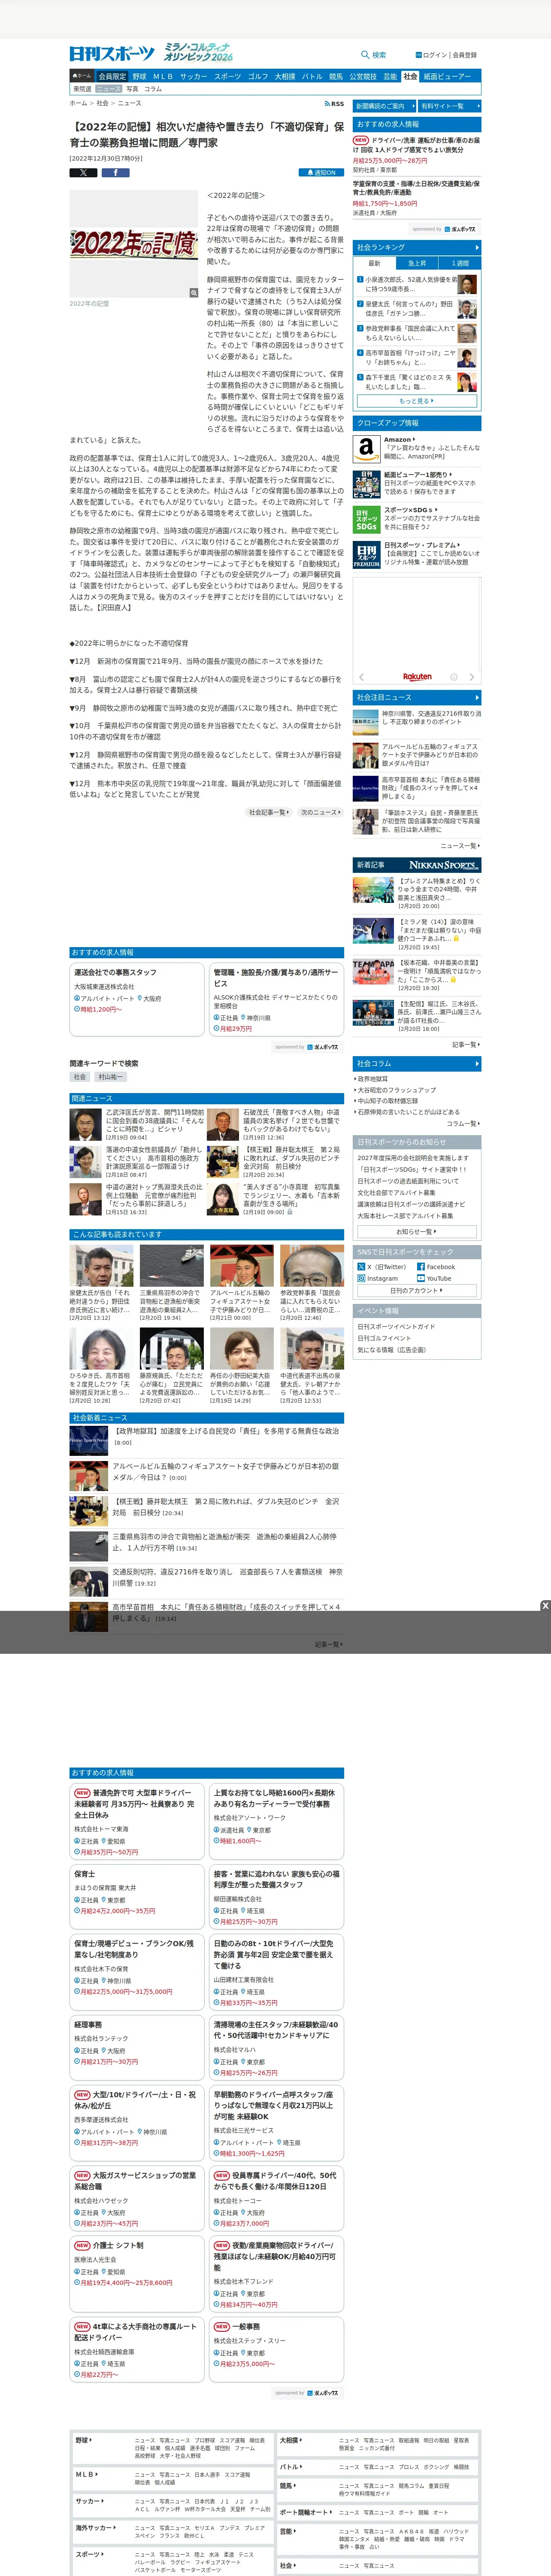This screenshot has height=2576, width=551.
Task: Enlarge the 2022年の記憶 image with magnifier icon
Action: pyautogui.click(x=194, y=293)
